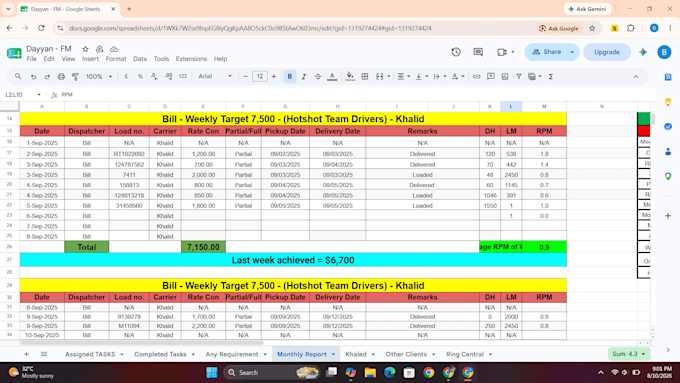
Task: Open File Explorer from taskbar
Action: click(370, 372)
